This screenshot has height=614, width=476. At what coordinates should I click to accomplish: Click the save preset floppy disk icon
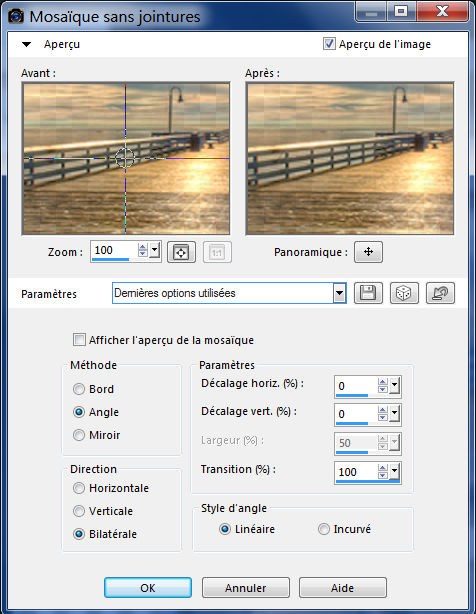368,293
